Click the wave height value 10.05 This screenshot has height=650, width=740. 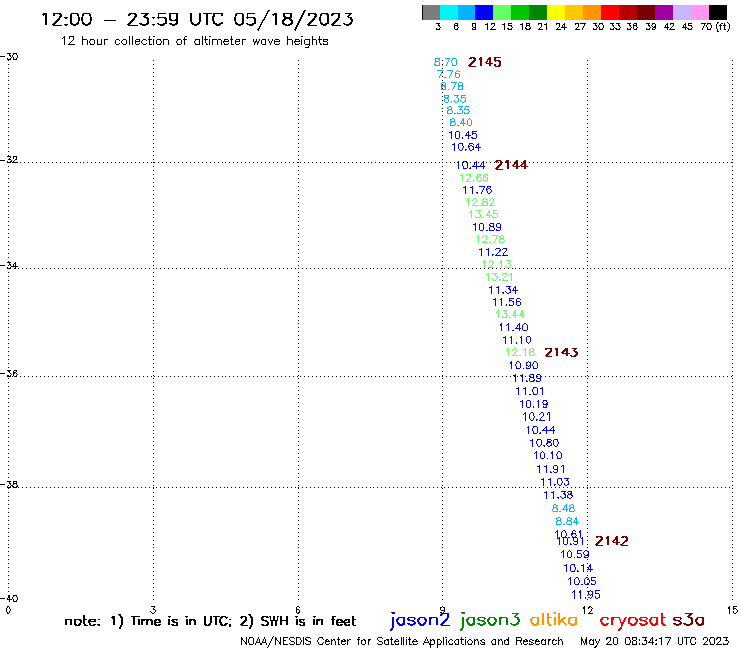point(582,582)
